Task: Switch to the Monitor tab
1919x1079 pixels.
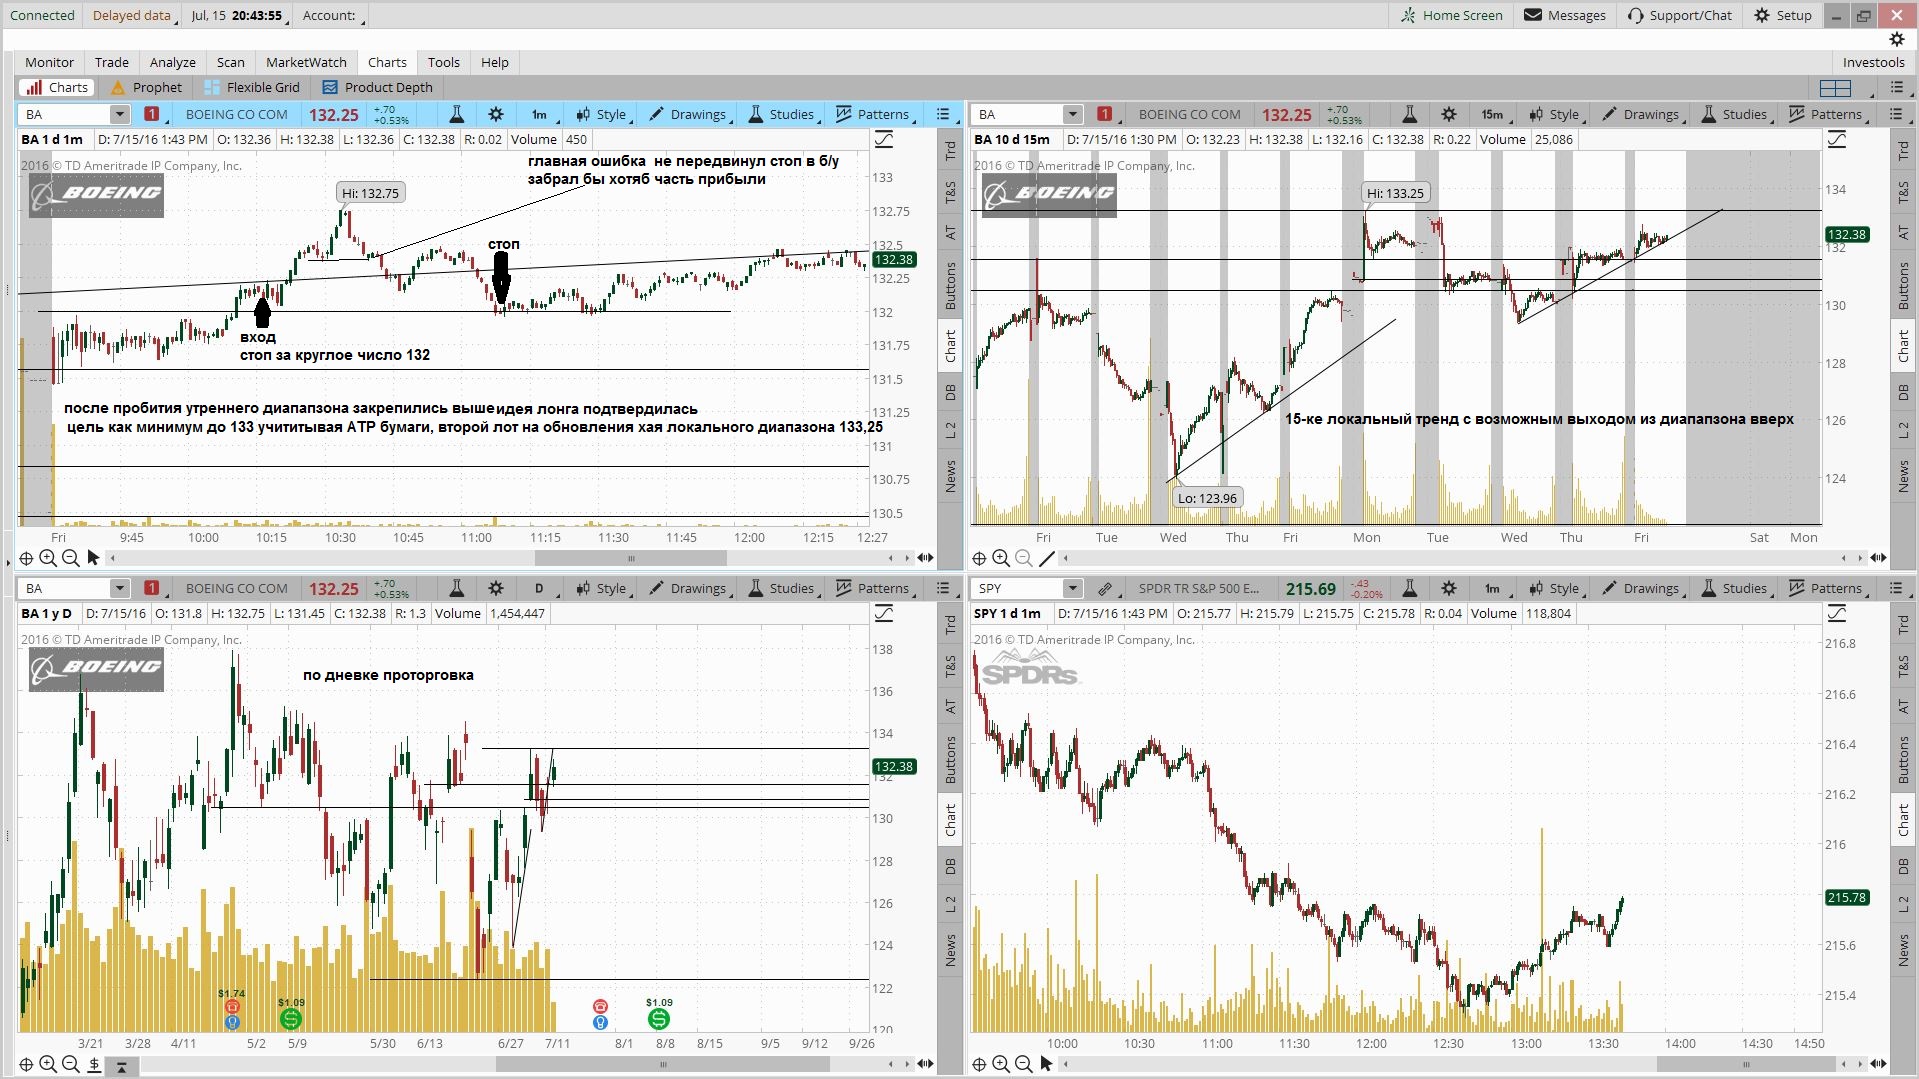Action: click(x=49, y=62)
